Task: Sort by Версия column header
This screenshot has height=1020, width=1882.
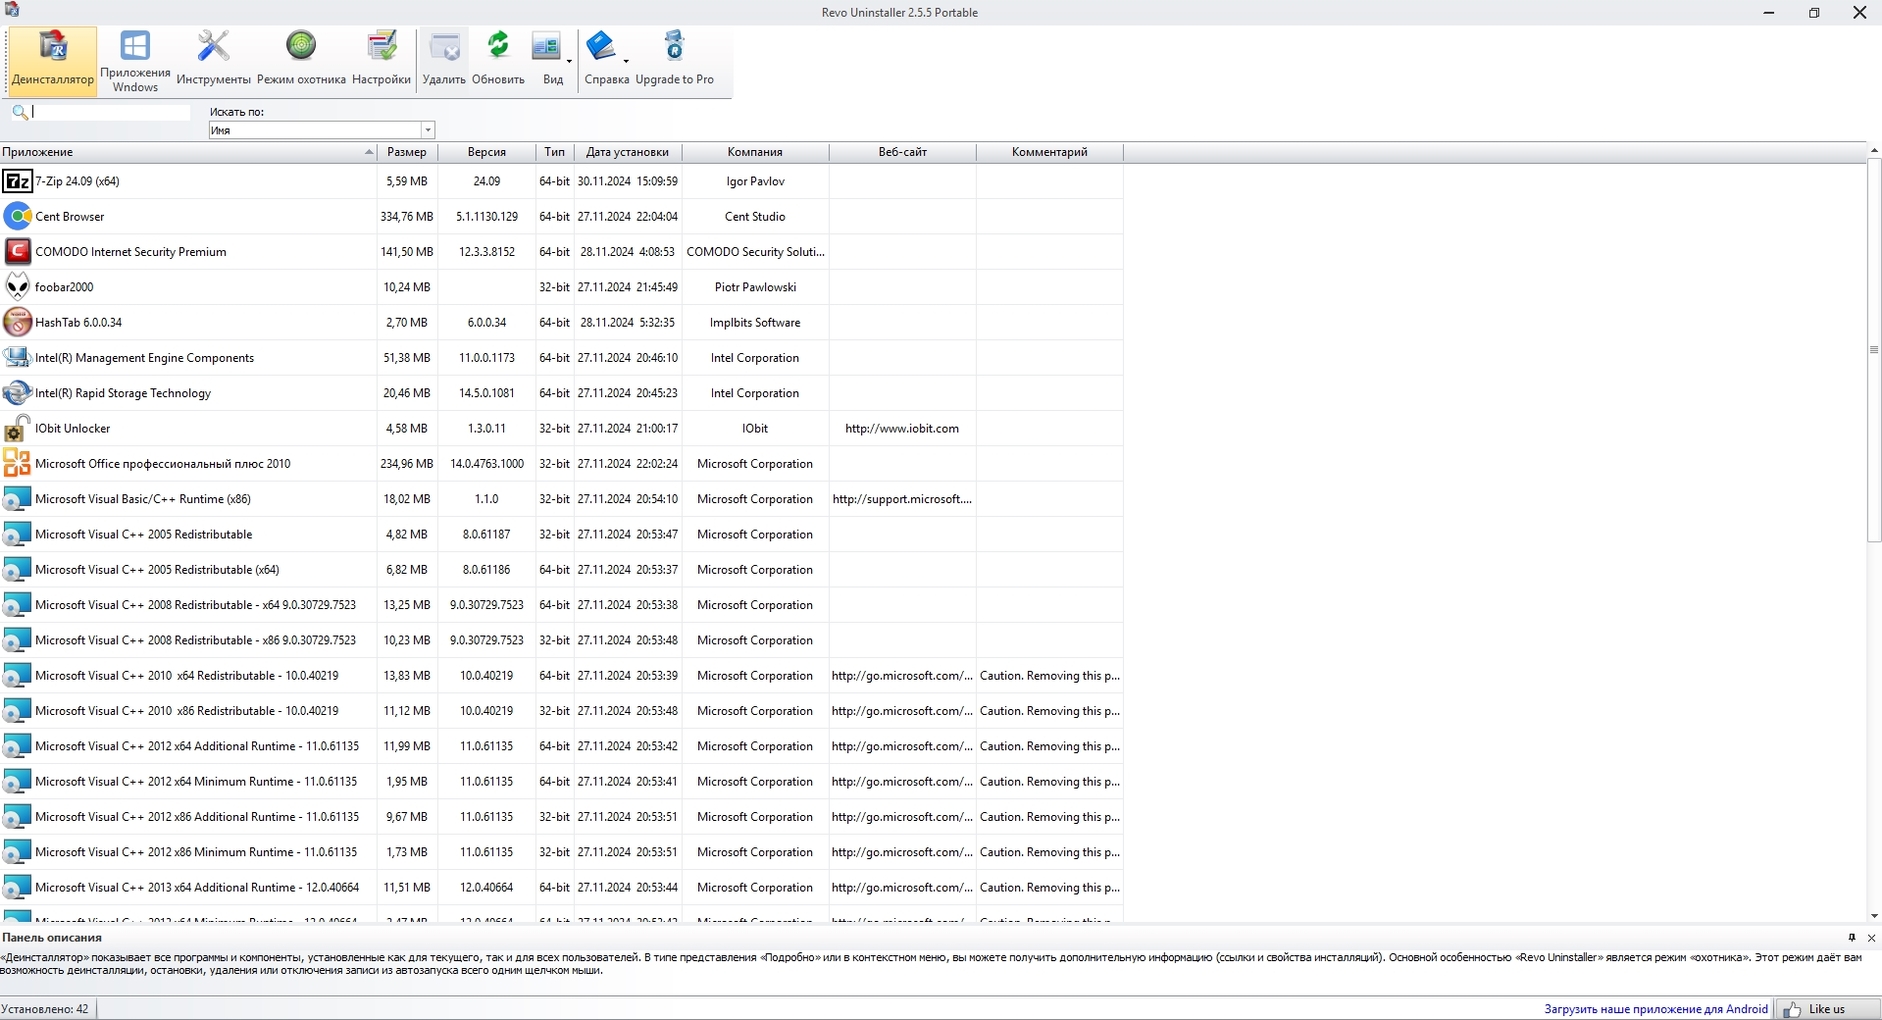Action: 487,152
